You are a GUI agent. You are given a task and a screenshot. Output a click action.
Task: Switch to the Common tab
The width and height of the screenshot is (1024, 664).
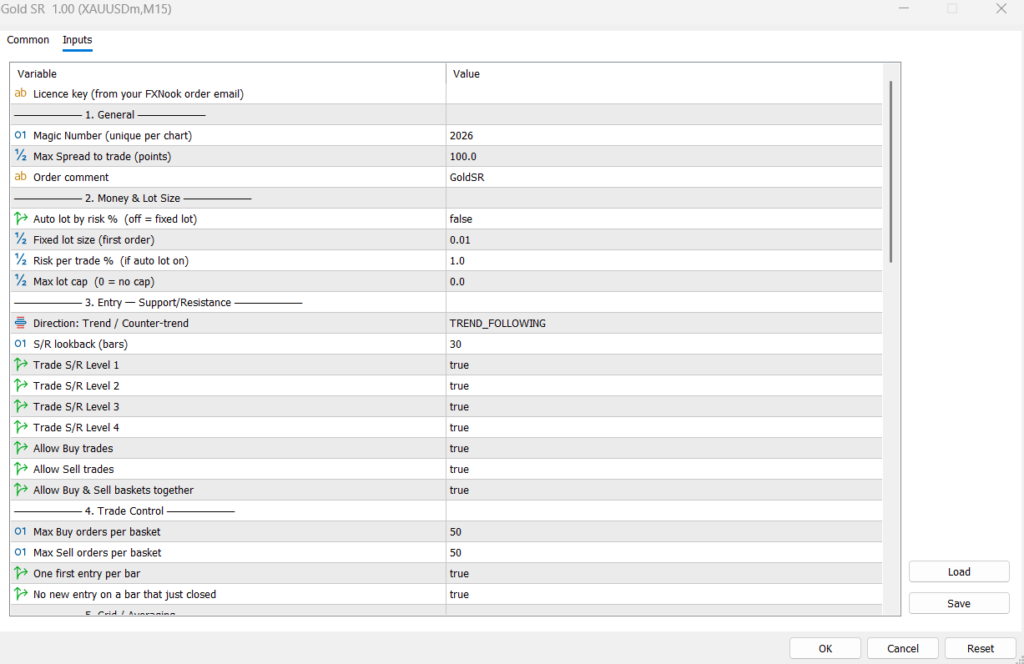[x=28, y=40]
